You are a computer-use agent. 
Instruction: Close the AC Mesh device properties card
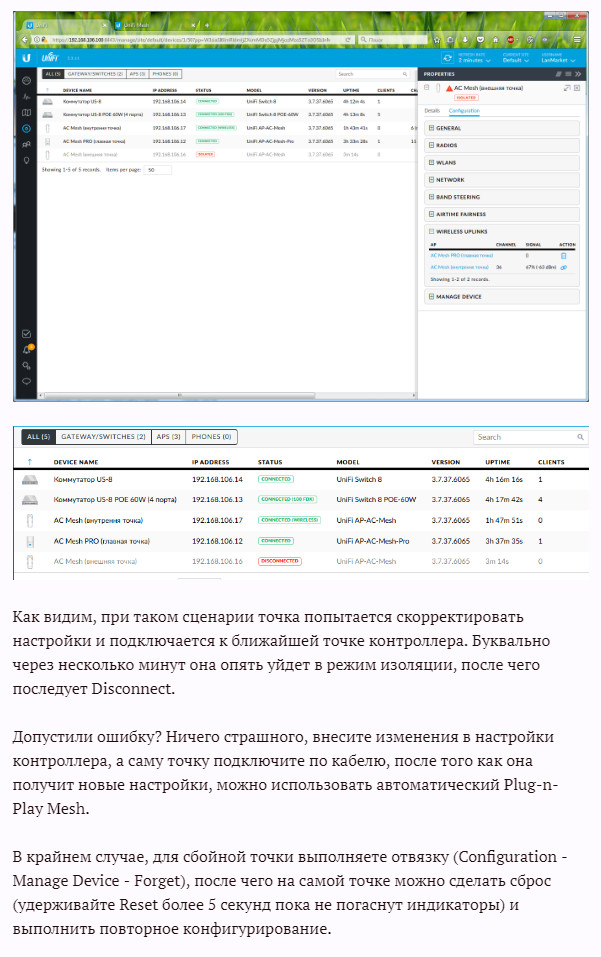[577, 88]
